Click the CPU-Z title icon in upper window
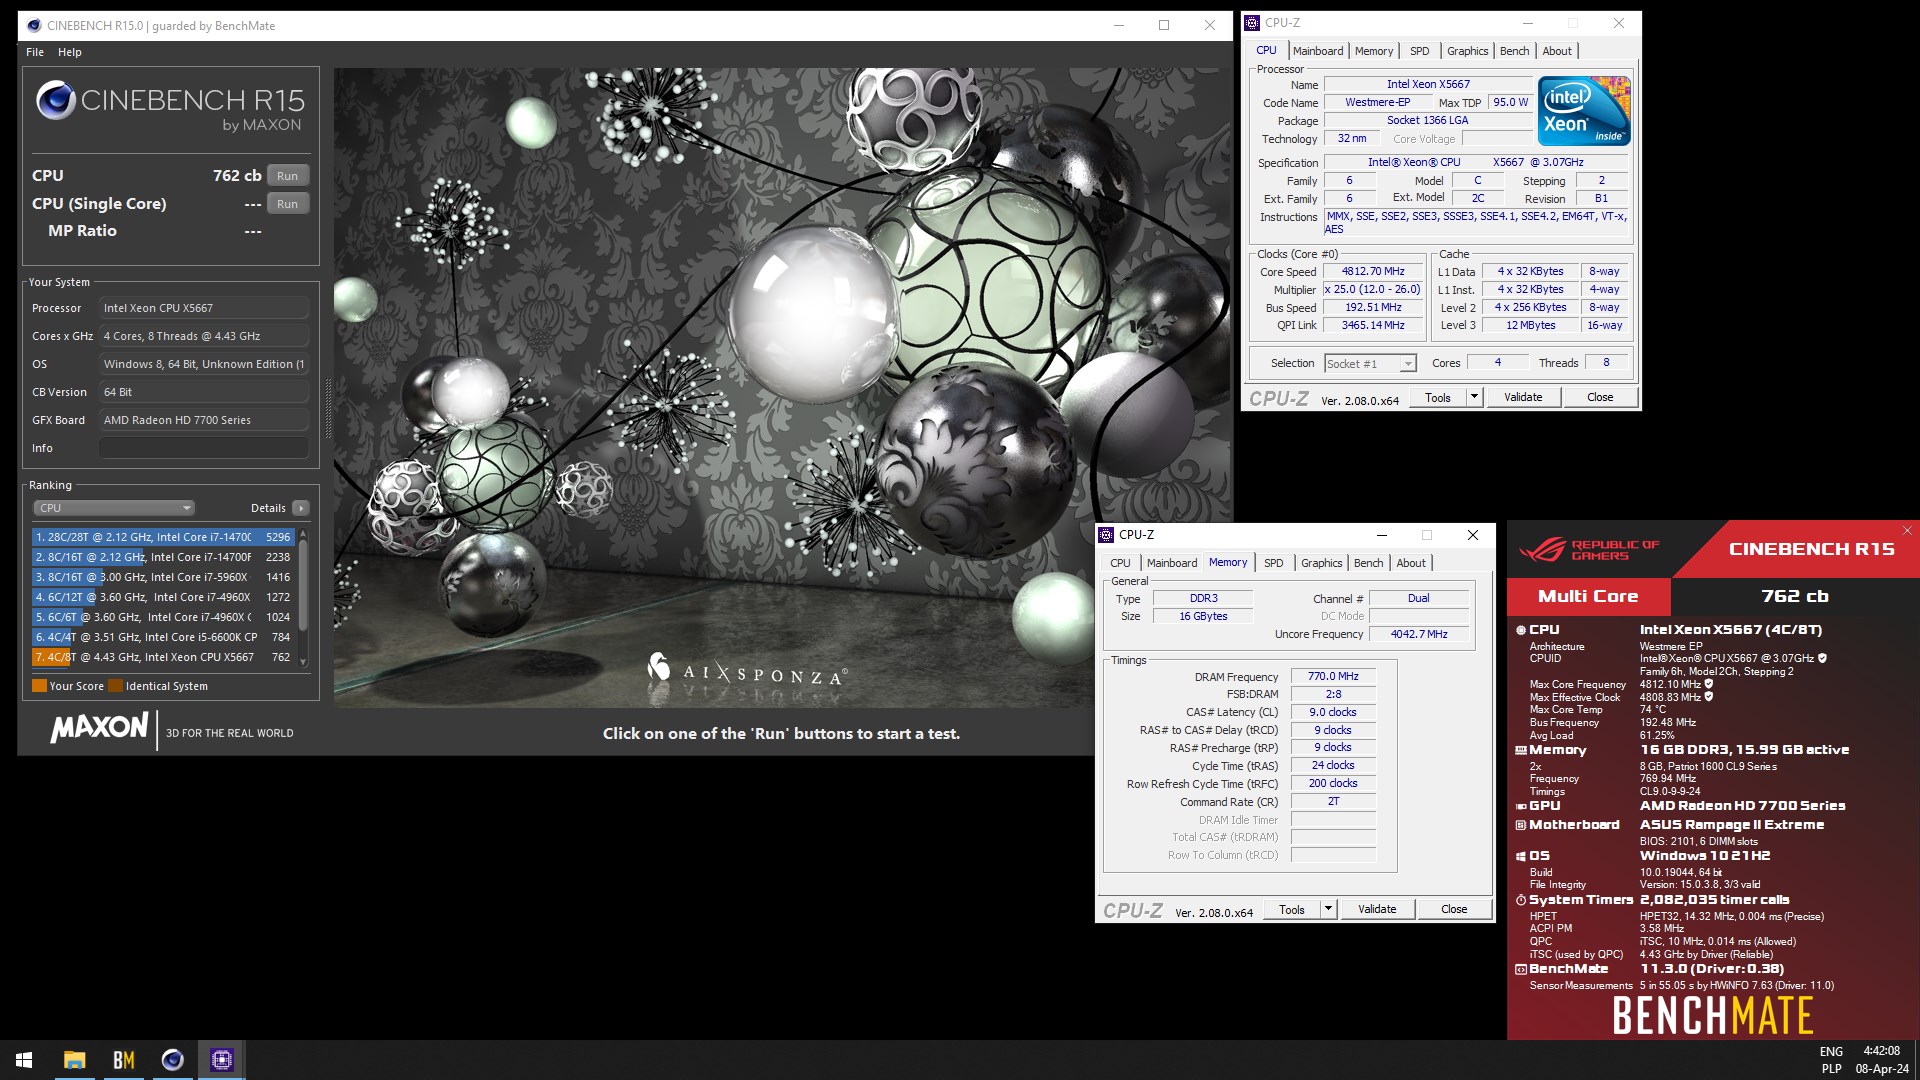Image resolution: width=1920 pixels, height=1080 pixels. (x=1252, y=23)
